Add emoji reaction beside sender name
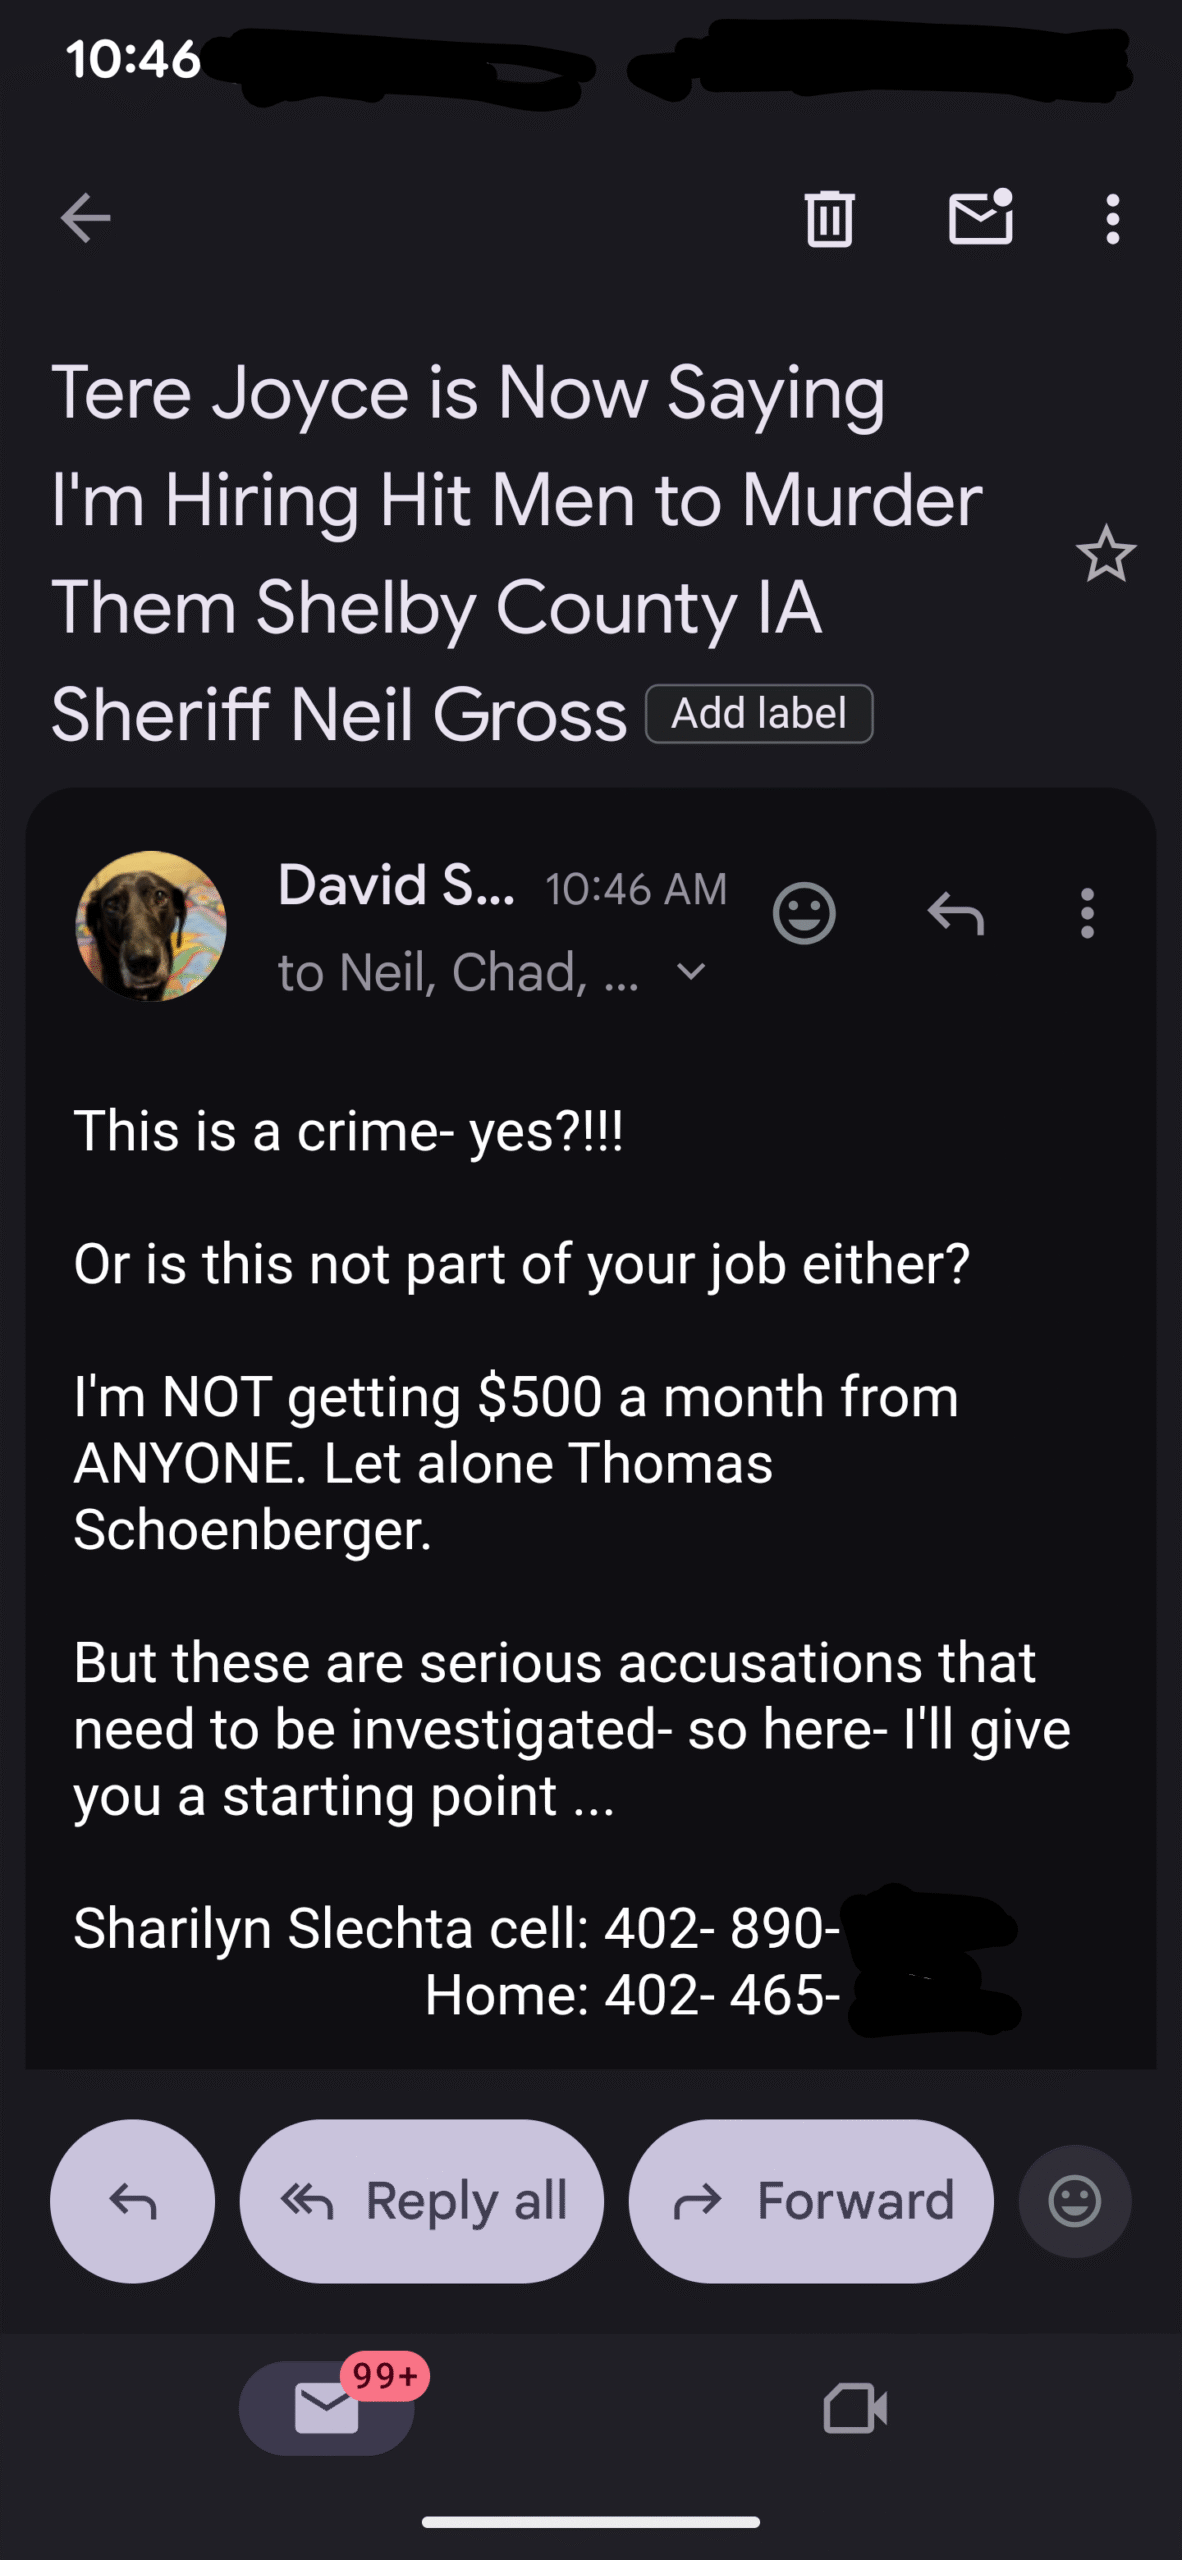This screenshot has height=2560, width=1182. (804, 913)
